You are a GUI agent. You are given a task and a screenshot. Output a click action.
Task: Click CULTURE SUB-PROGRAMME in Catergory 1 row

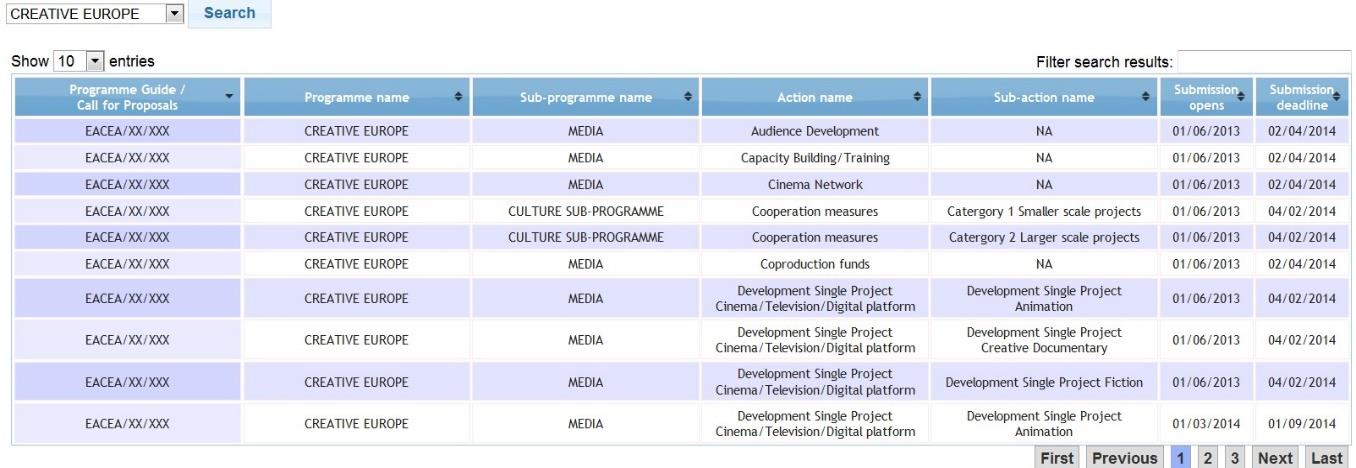coord(585,211)
